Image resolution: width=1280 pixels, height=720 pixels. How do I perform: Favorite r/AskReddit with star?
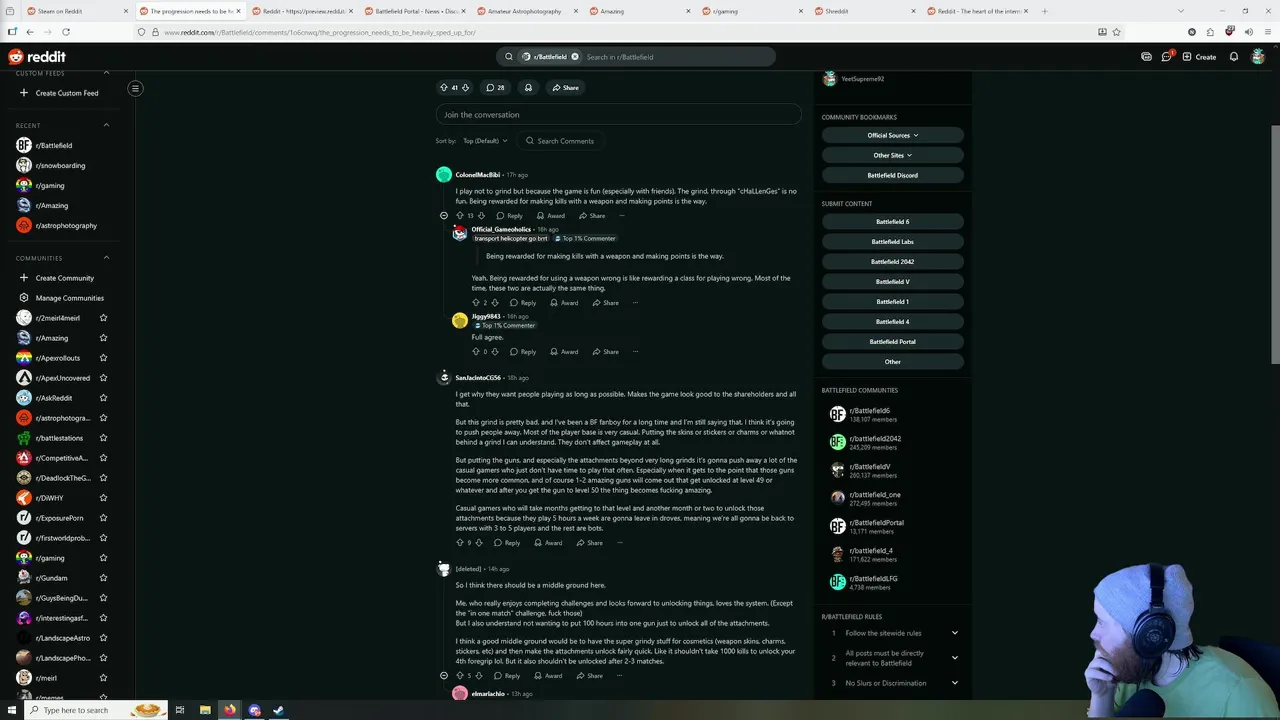click(103, 398)
